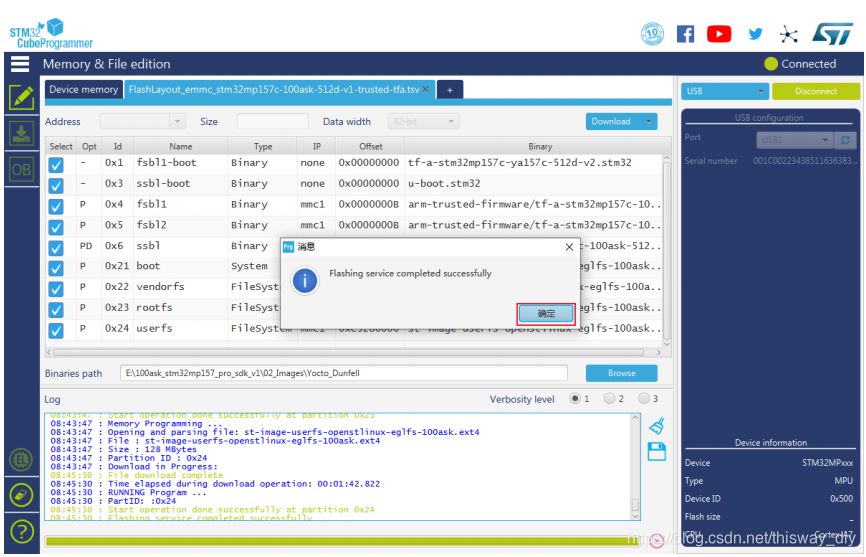Open Erasing & Programming download icon

tap(21, 134)
